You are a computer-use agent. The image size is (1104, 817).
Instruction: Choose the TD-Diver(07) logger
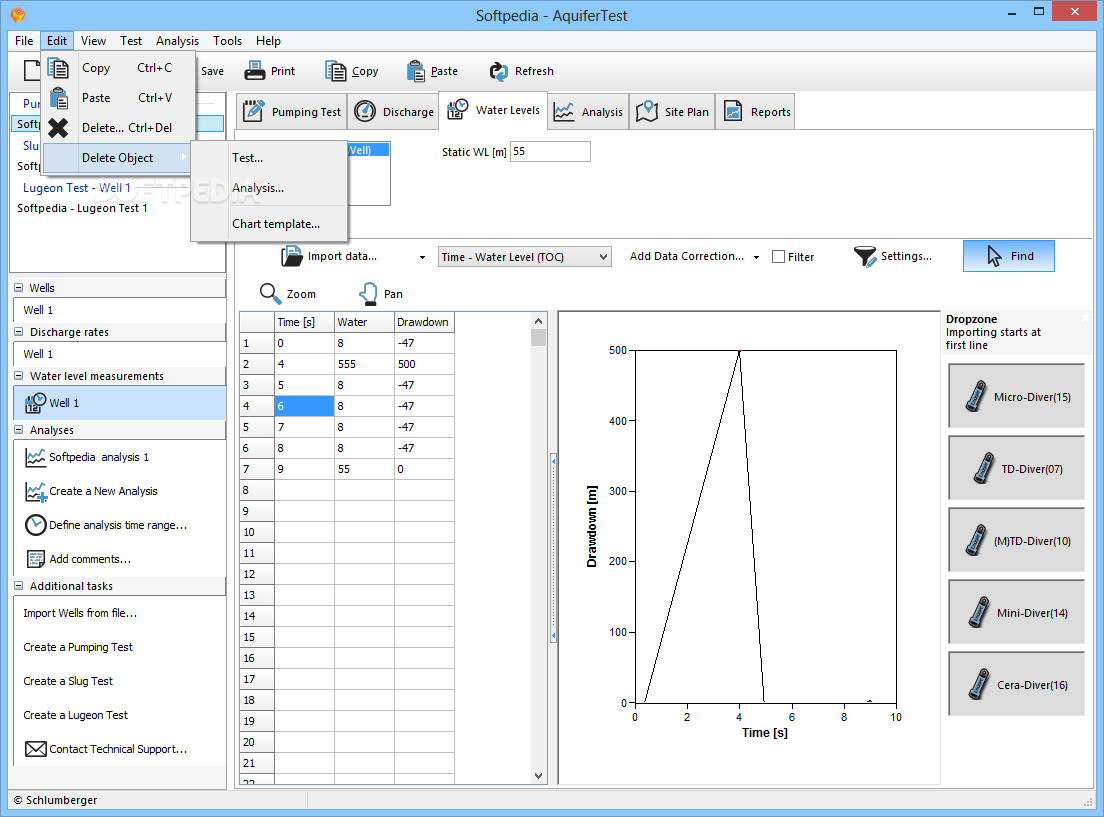[1017, 468]
